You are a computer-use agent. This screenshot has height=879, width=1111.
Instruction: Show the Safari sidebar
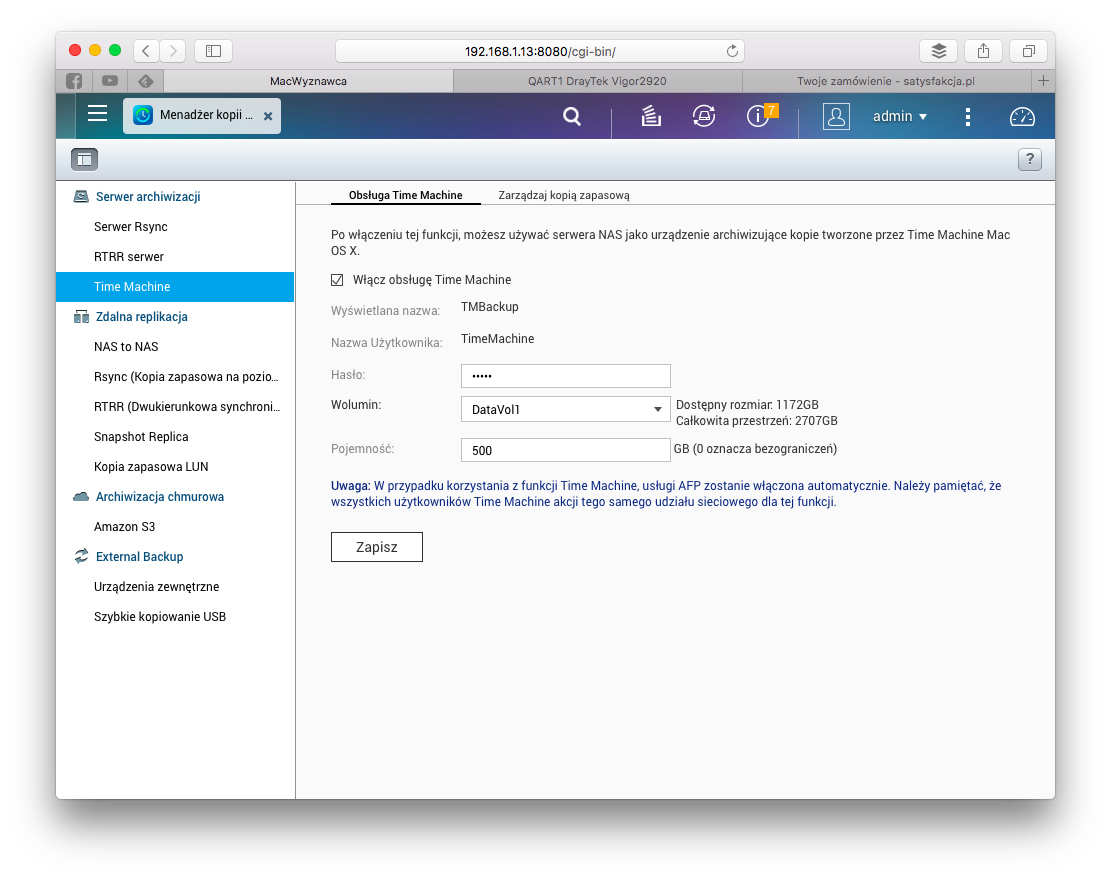click(x=213, y=51)
